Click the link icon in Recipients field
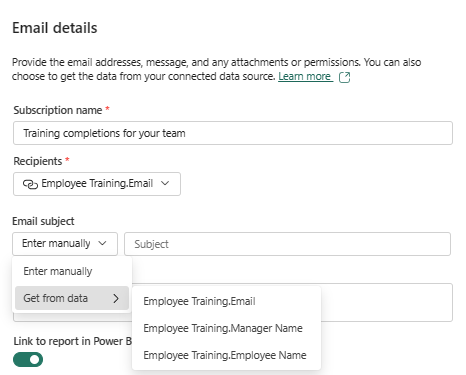466x375 pixels. pyautogui.click(x=30, y=184)
